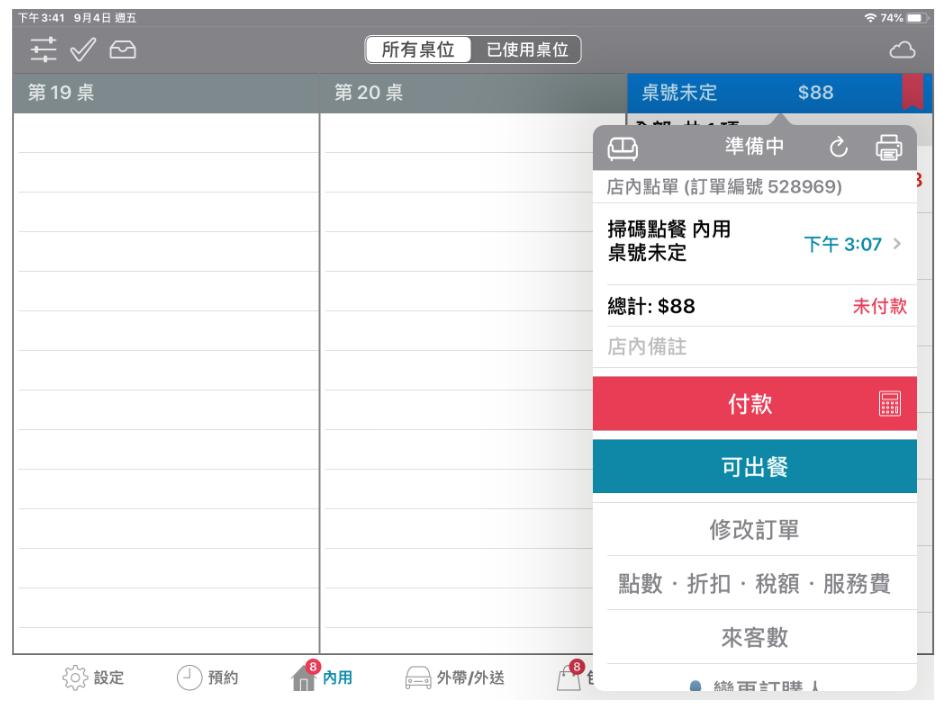
Task: Tap the red bookmark ribbon on order header
Action: coord(912,91)
